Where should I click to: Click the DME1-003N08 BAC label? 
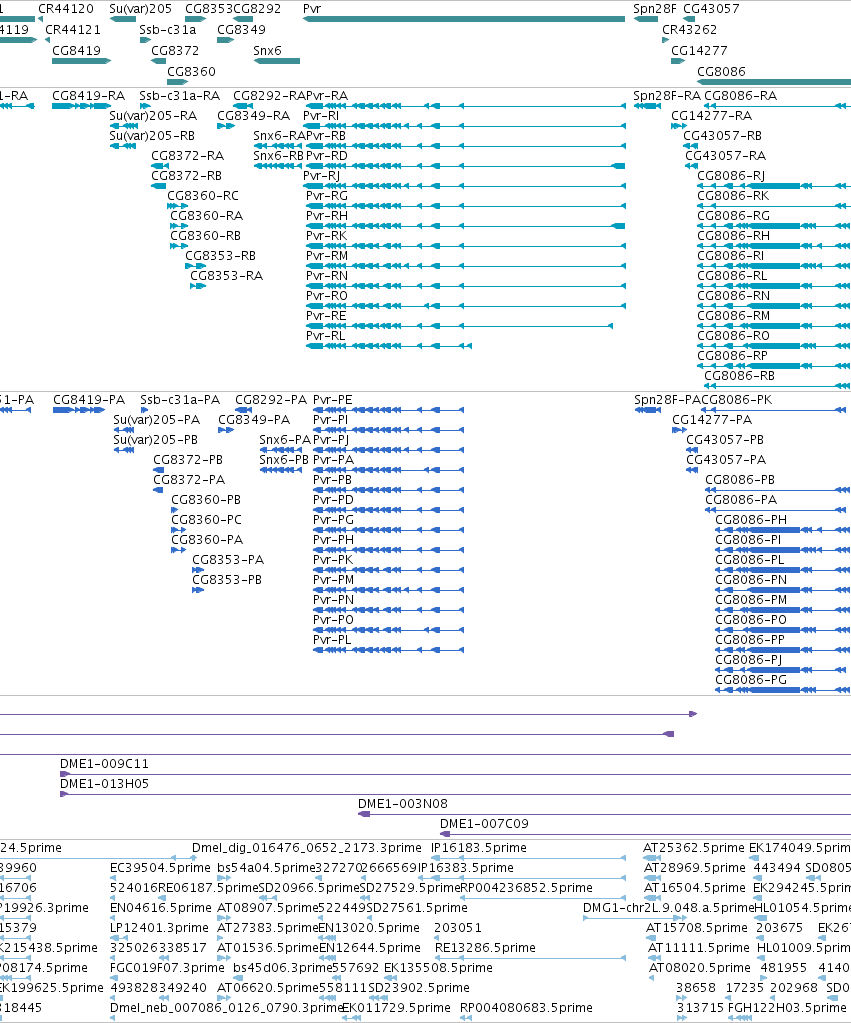[x=403, y=804]
